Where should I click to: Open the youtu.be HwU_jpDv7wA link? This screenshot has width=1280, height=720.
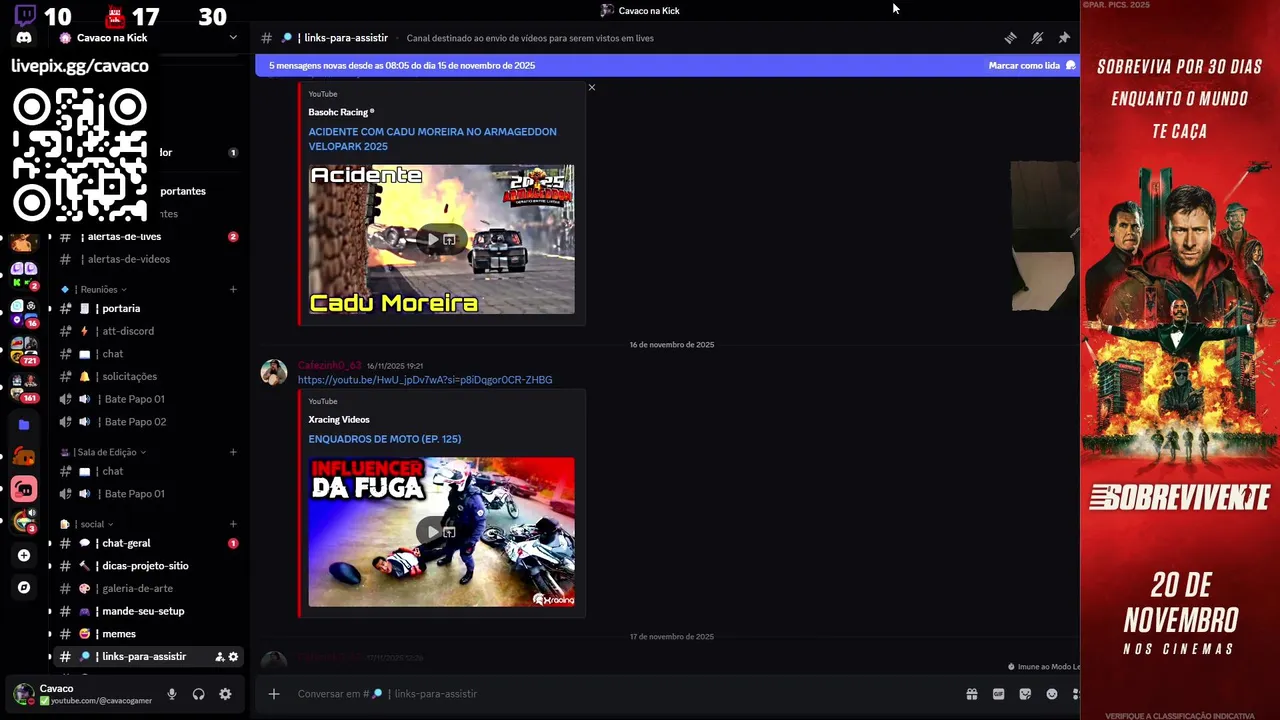425,380
